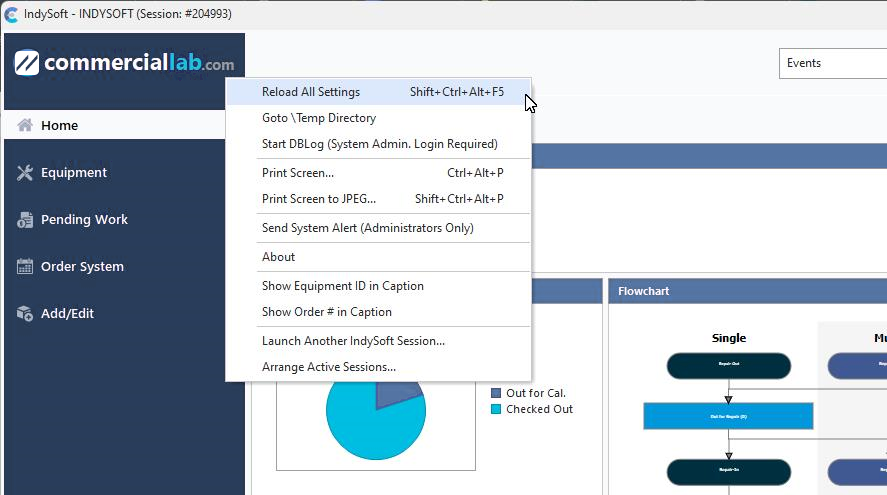Open the About menu entry
The height and width of the screenshot is (495, 887).
pos(378,257)
